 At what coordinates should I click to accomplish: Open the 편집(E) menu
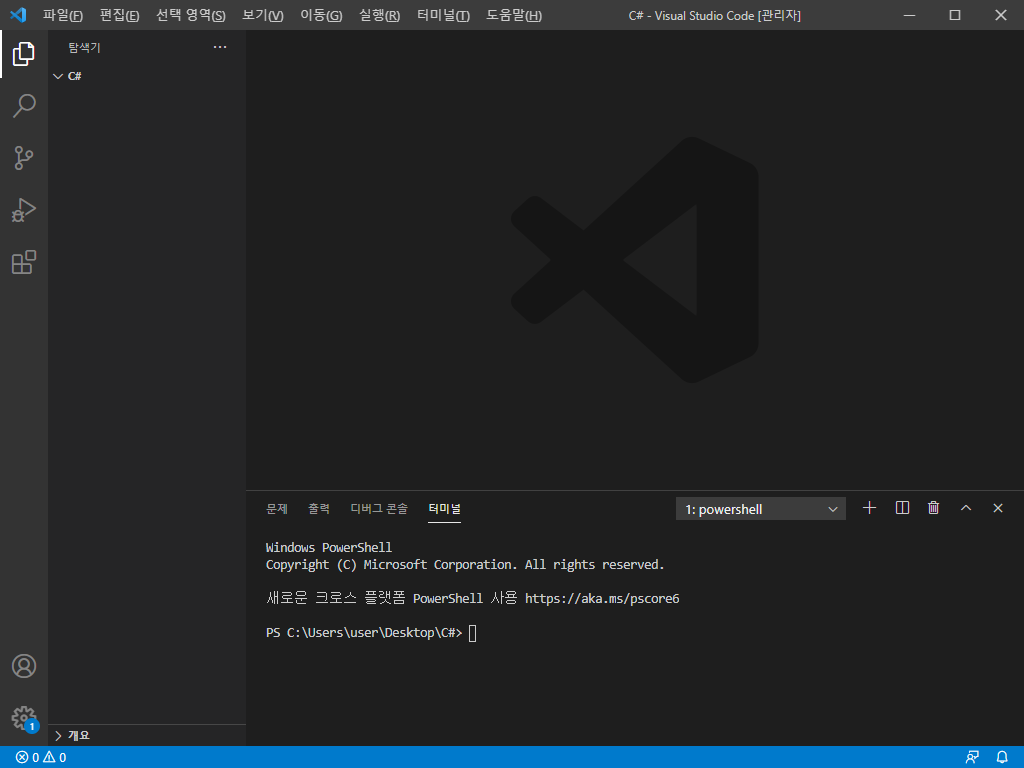[120, 15]
